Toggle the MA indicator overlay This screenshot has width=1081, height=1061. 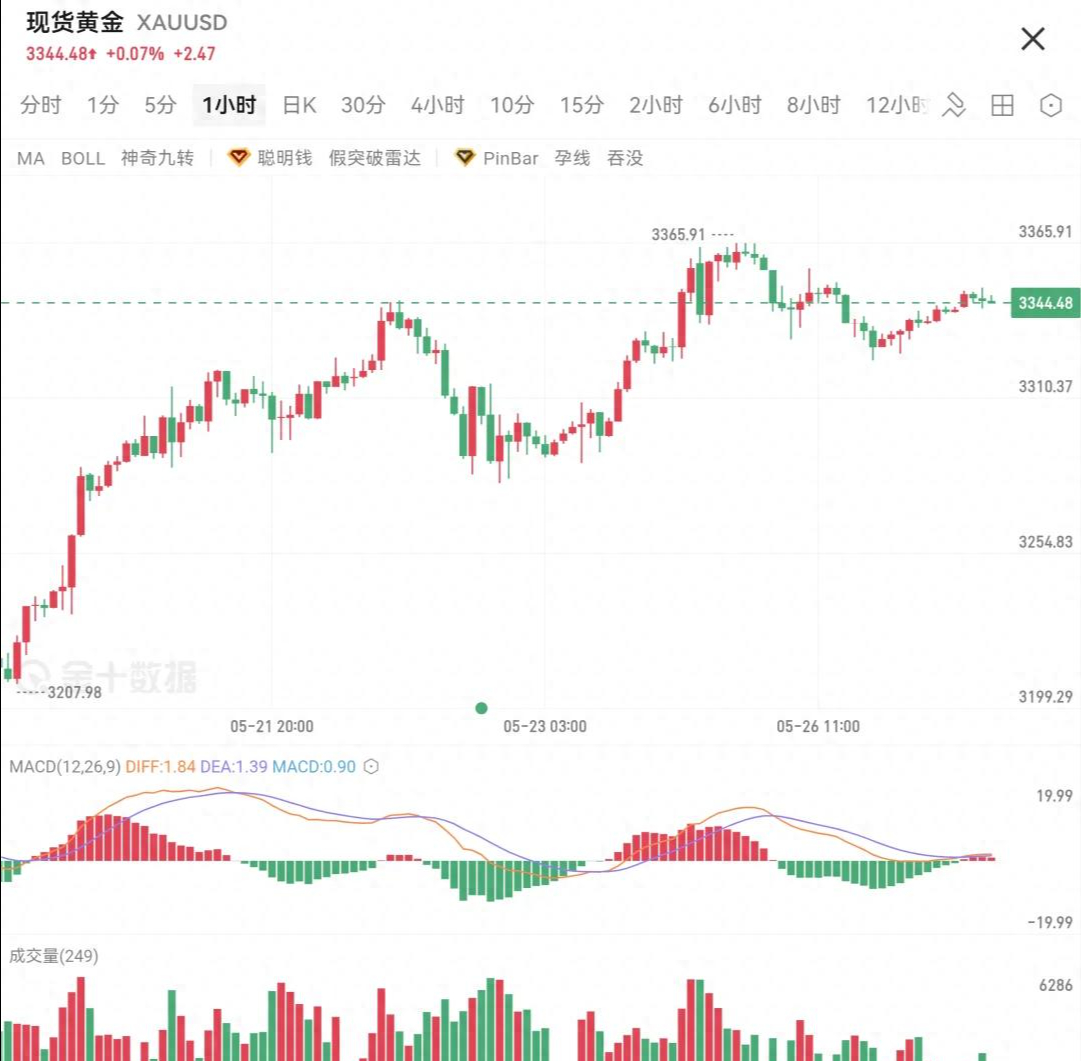click(x=31, y=158)
